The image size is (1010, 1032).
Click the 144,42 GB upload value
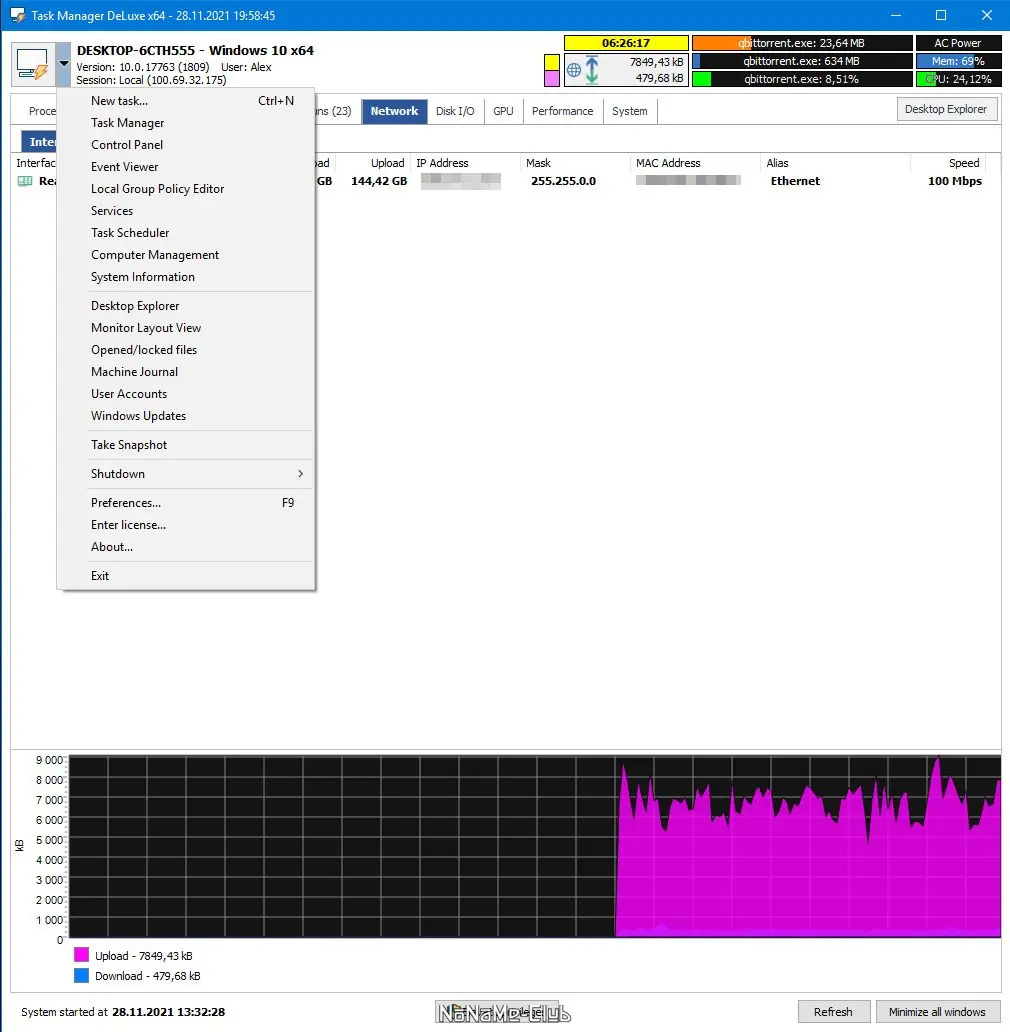[x=379, y=181]
